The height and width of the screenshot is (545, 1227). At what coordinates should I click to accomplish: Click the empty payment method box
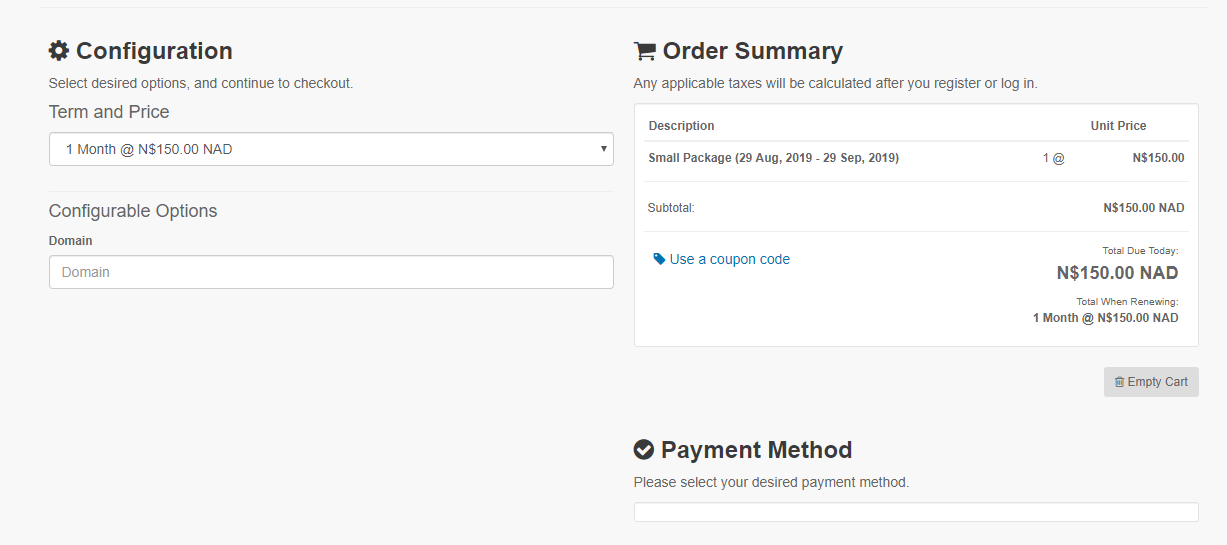[916, 512]
